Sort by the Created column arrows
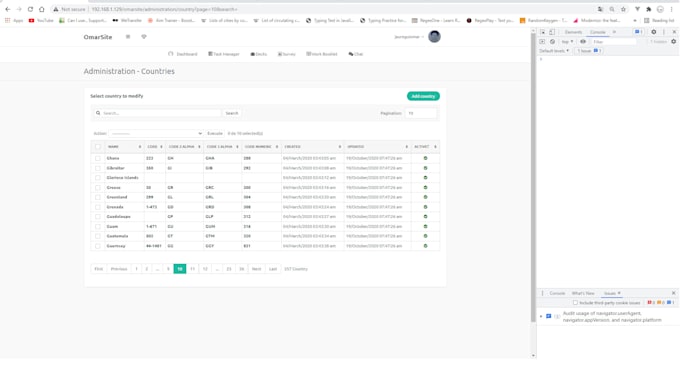 [x=340, y=147]
